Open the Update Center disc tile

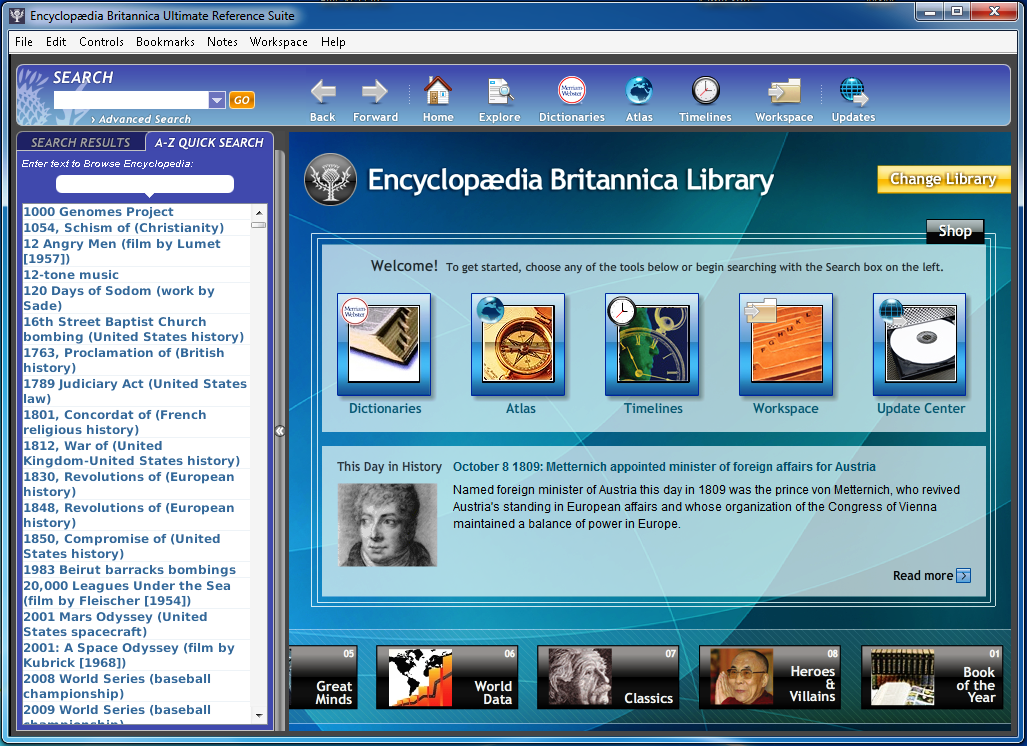920,345
